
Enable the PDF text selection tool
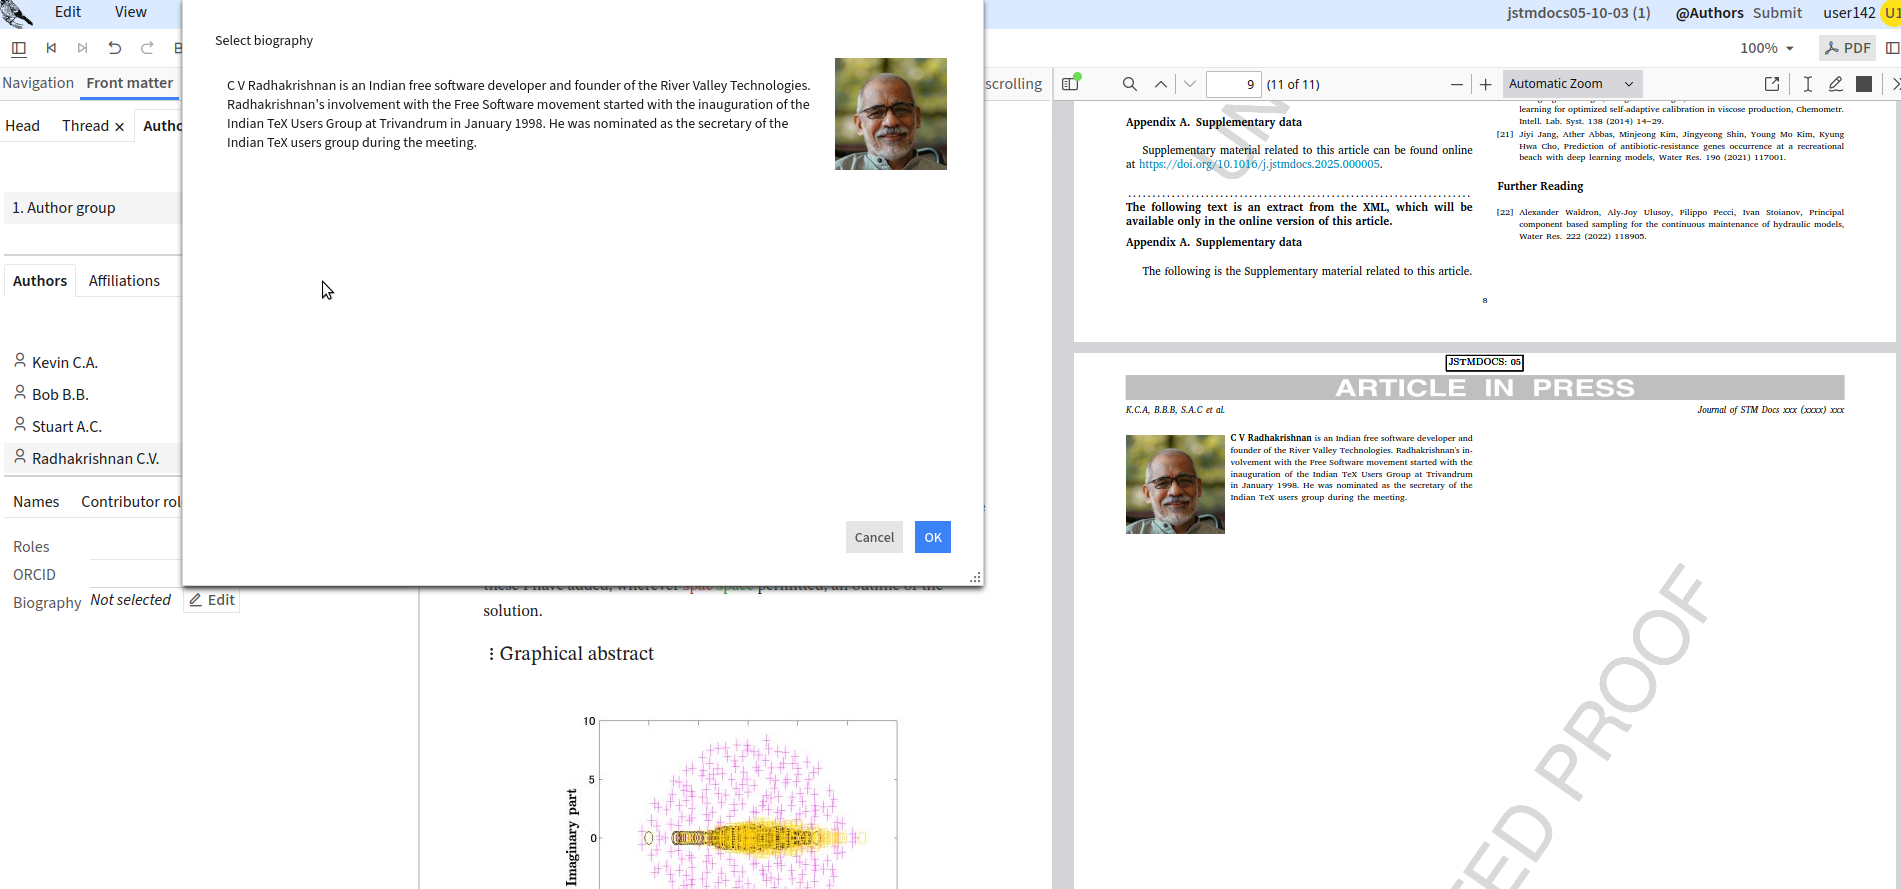pos(1807,84)
